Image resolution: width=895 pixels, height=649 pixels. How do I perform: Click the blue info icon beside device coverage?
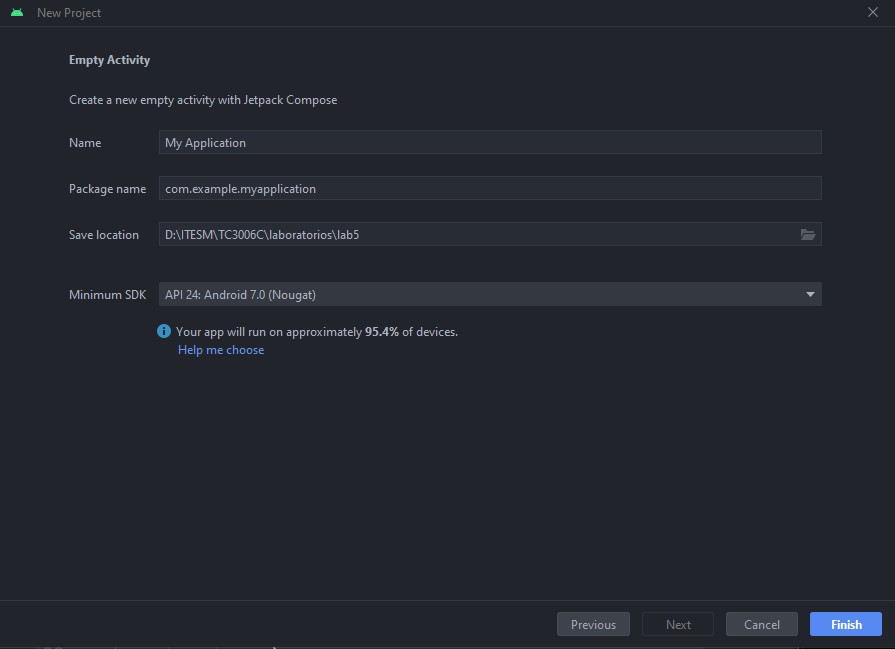pos(164,331)
